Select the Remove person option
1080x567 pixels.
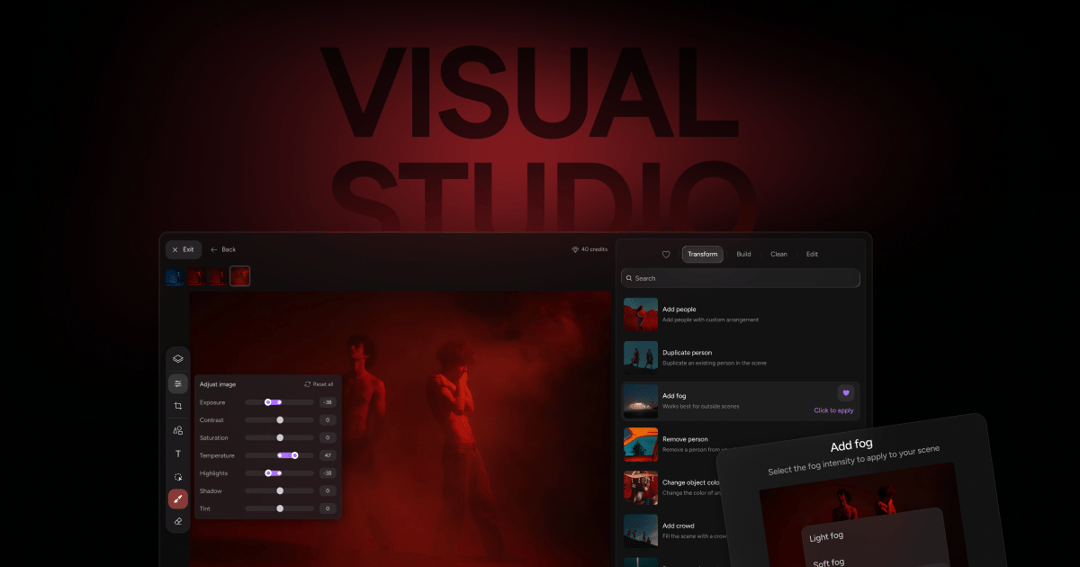click(x=675, y=444)
